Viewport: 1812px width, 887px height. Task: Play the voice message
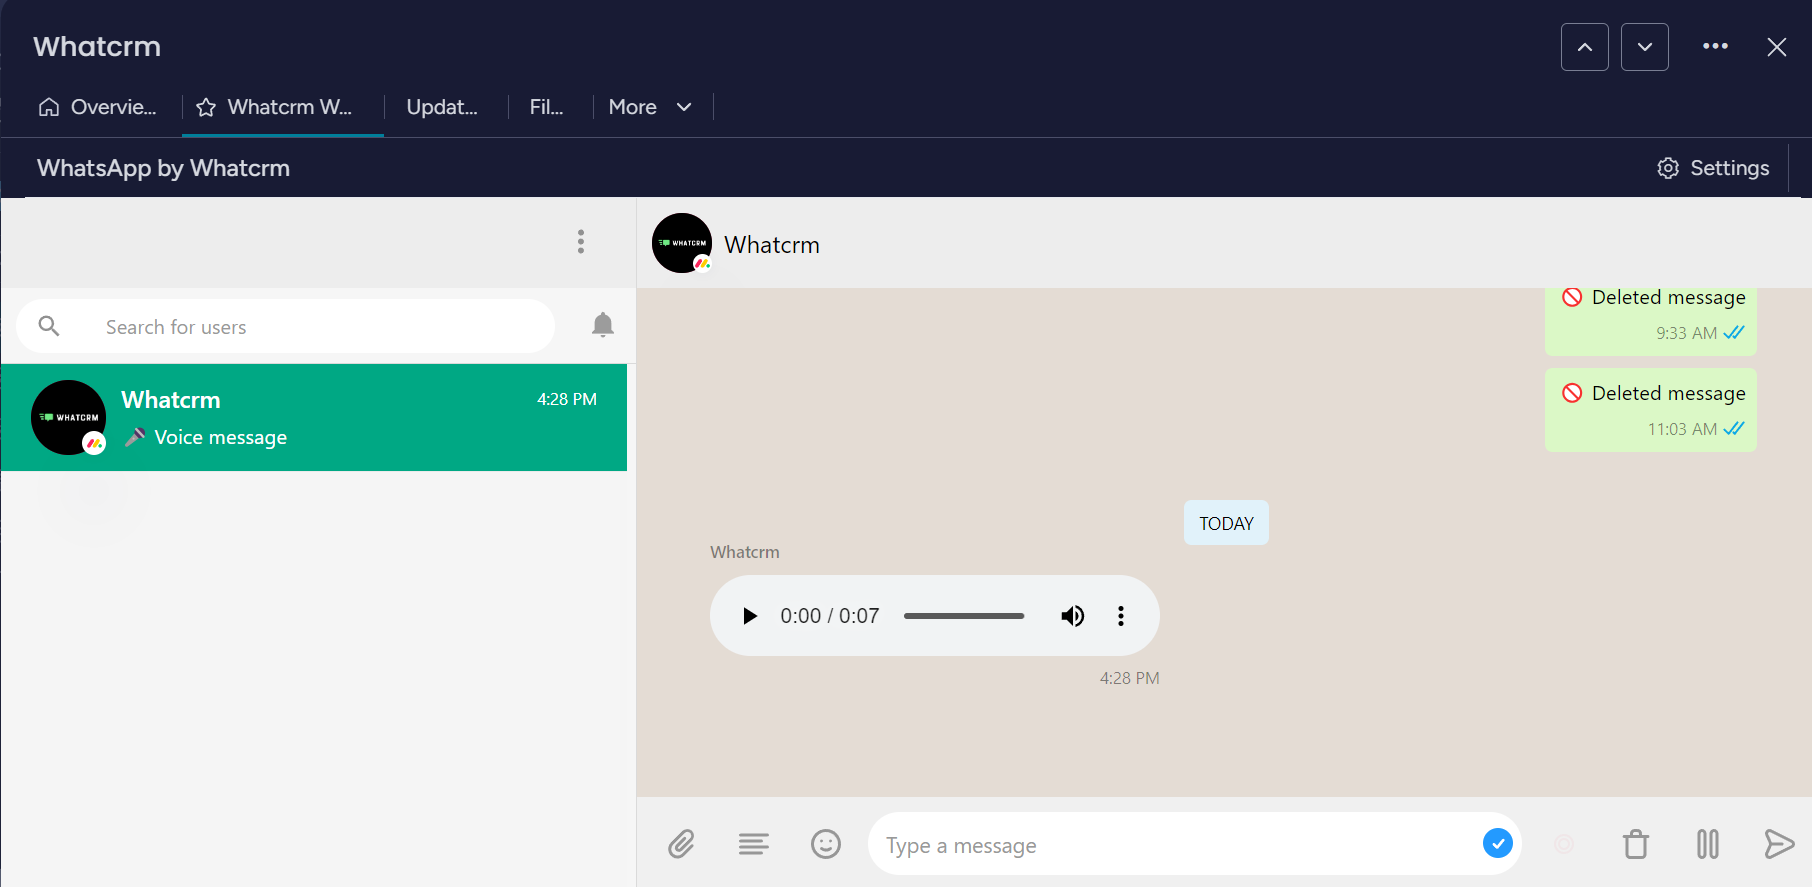(750, 616)
